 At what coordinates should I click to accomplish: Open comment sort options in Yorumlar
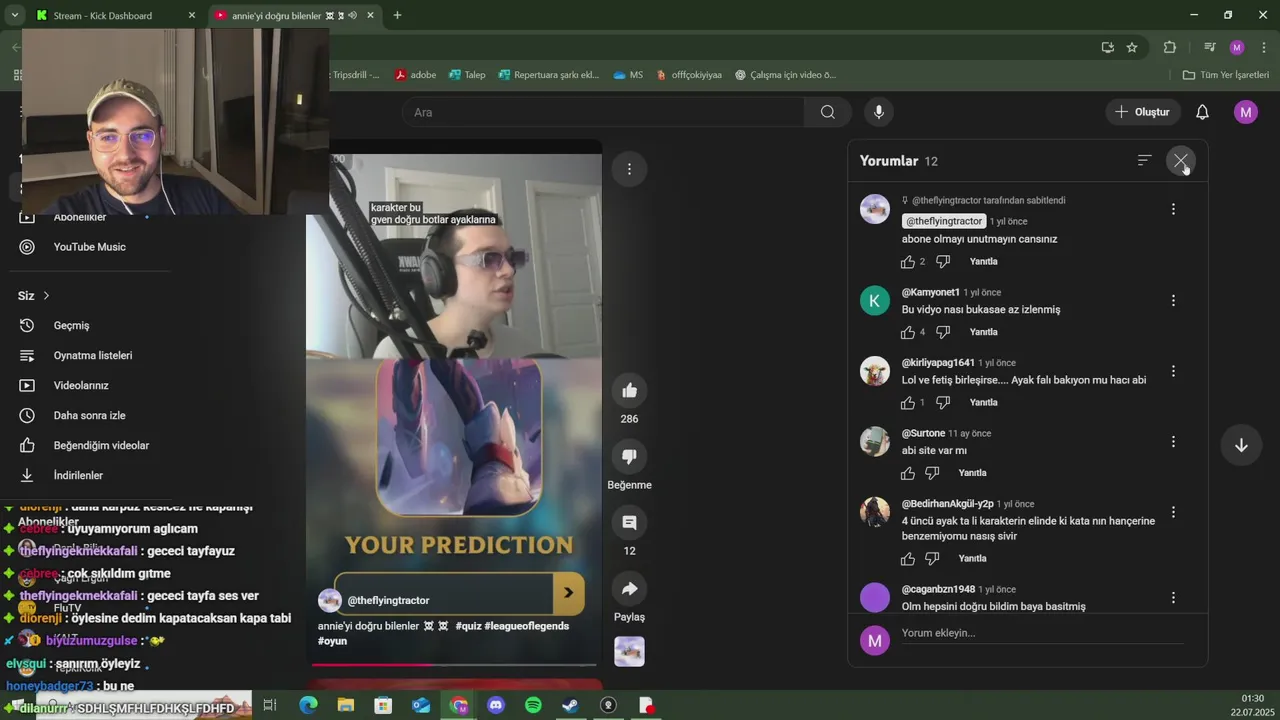(x=1145, y=160)
